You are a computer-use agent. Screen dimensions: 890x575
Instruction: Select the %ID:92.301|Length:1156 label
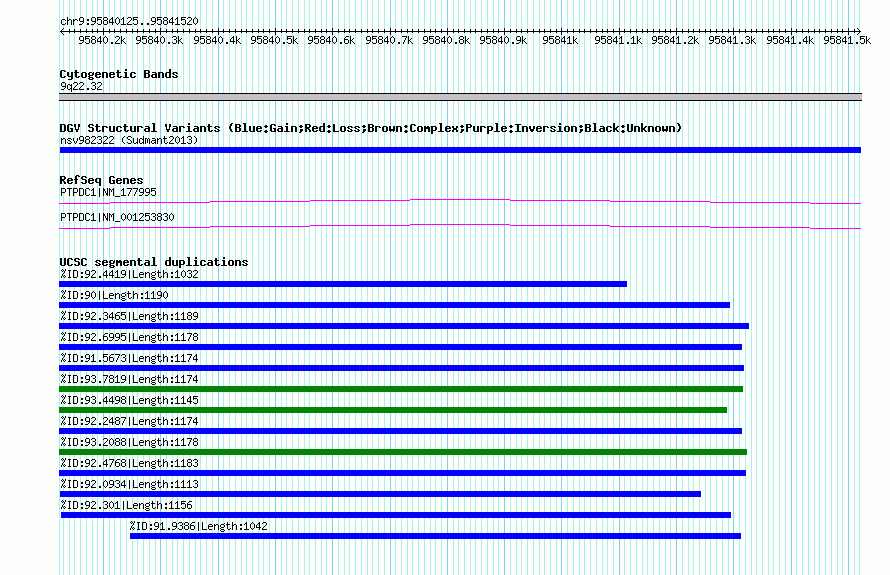click(x=127, y=505)
